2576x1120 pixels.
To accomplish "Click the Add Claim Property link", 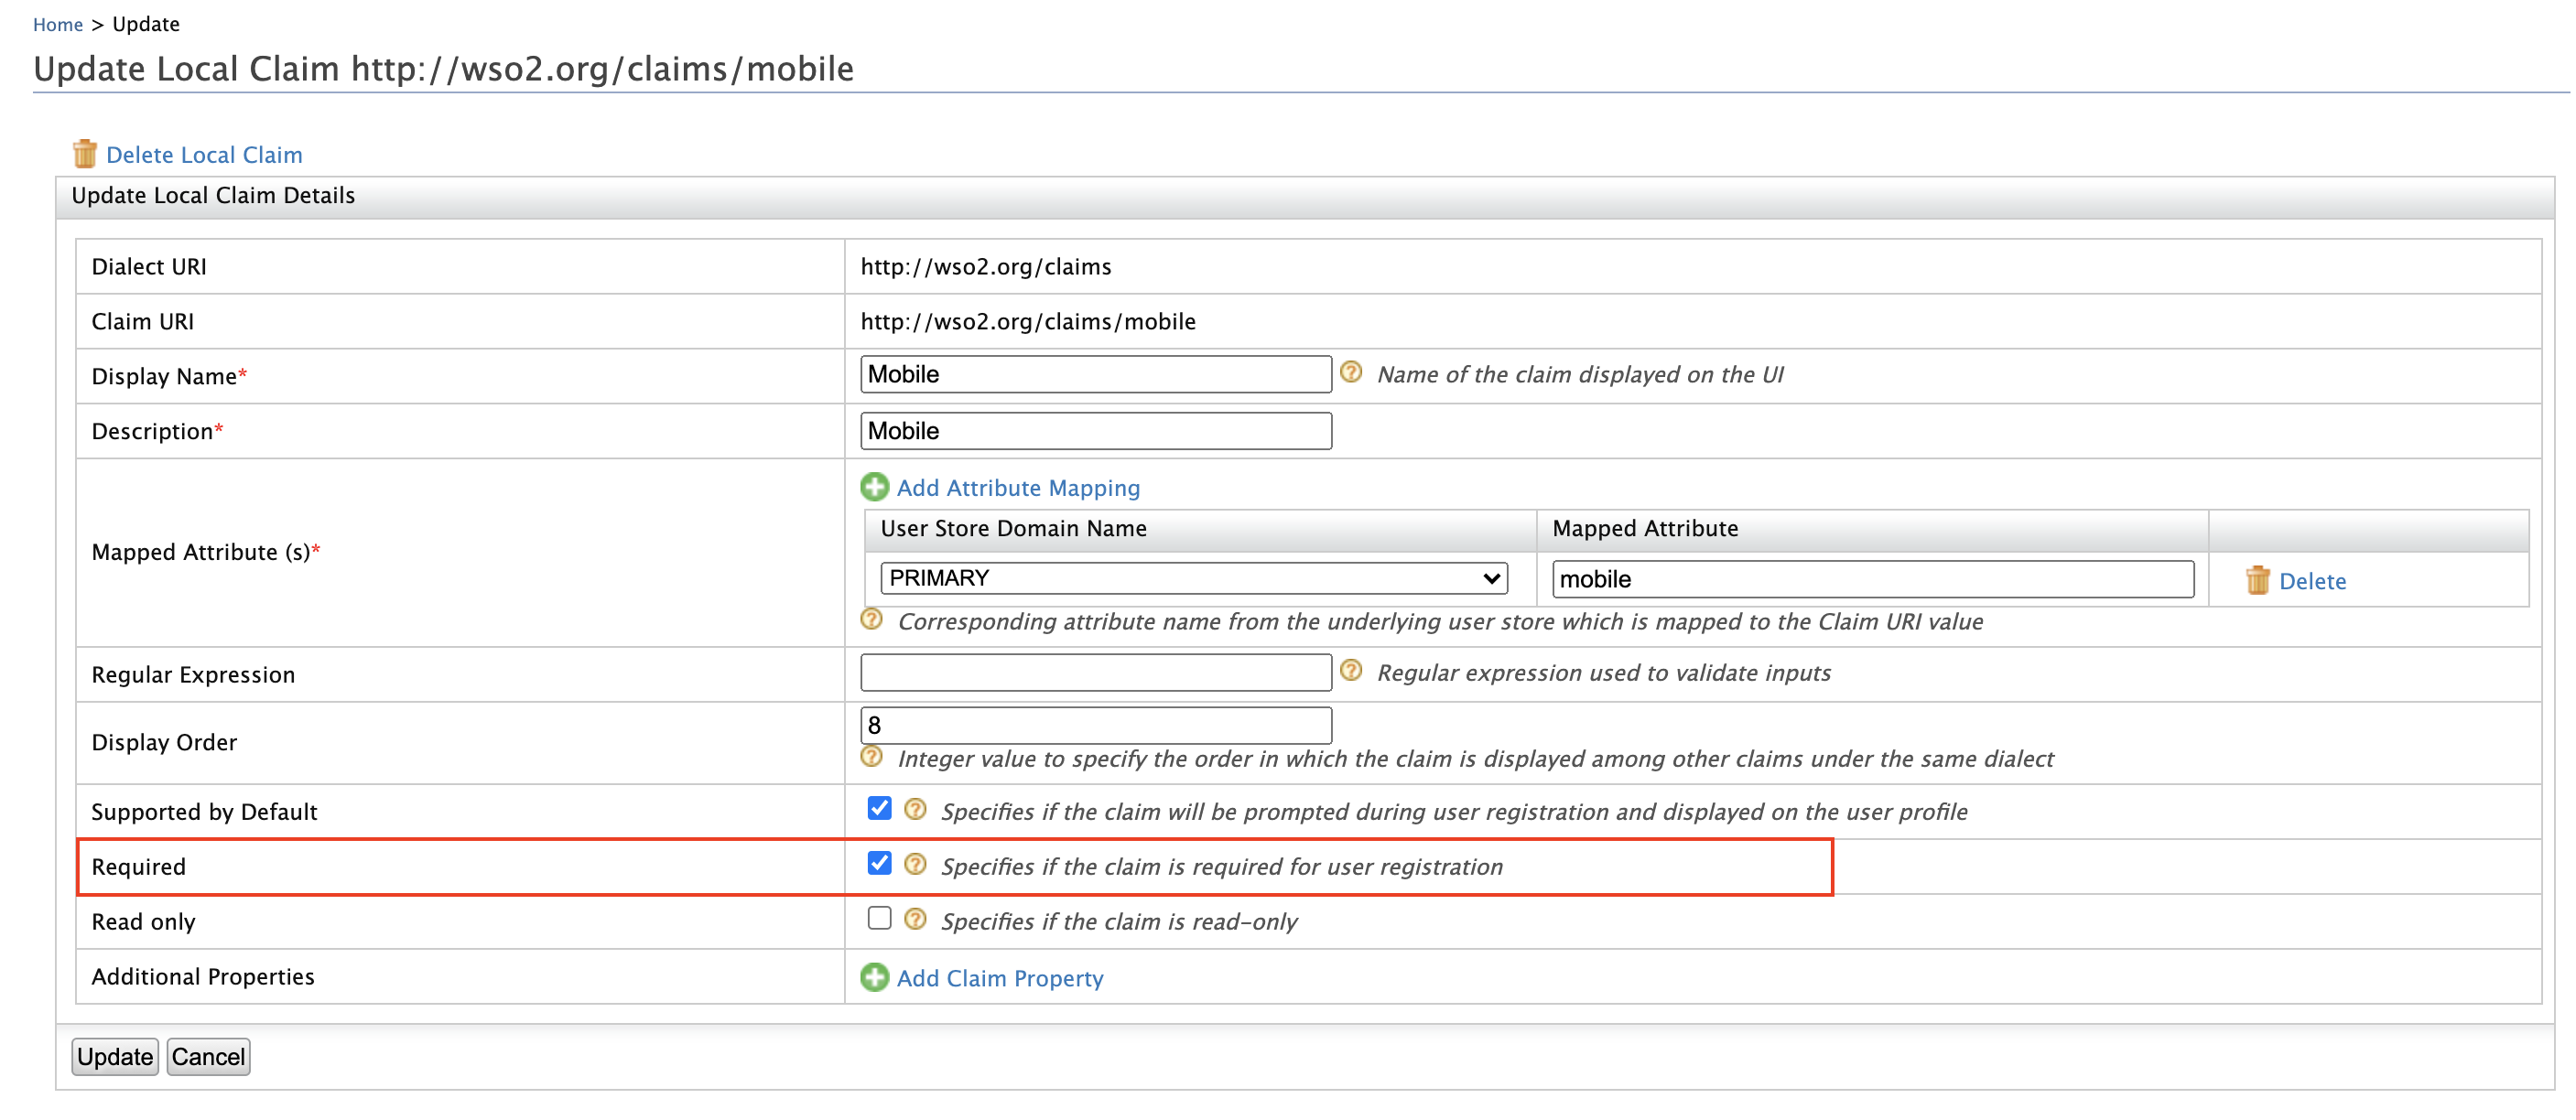I will 1000,978.
